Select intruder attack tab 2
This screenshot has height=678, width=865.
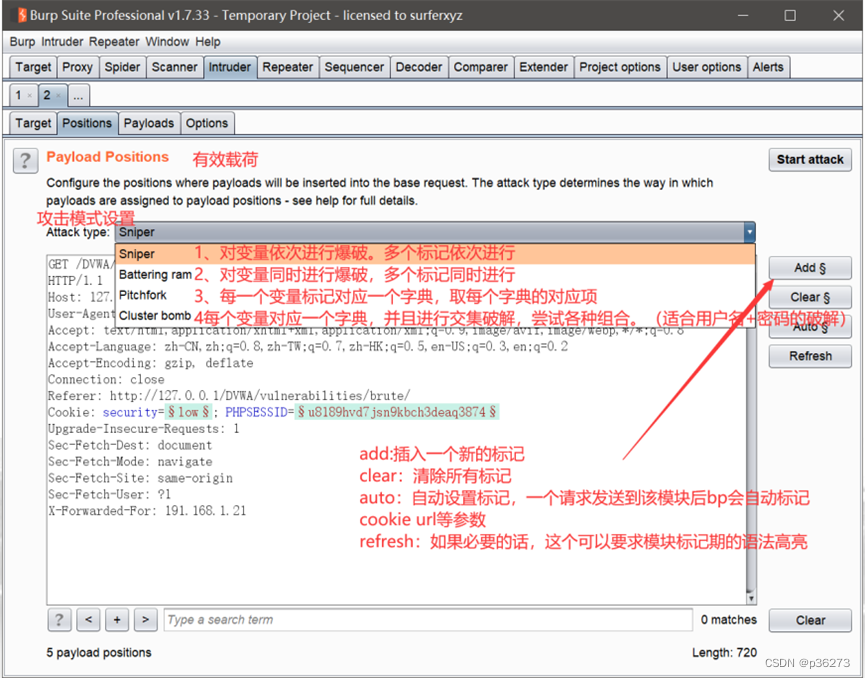pos(47,95)
